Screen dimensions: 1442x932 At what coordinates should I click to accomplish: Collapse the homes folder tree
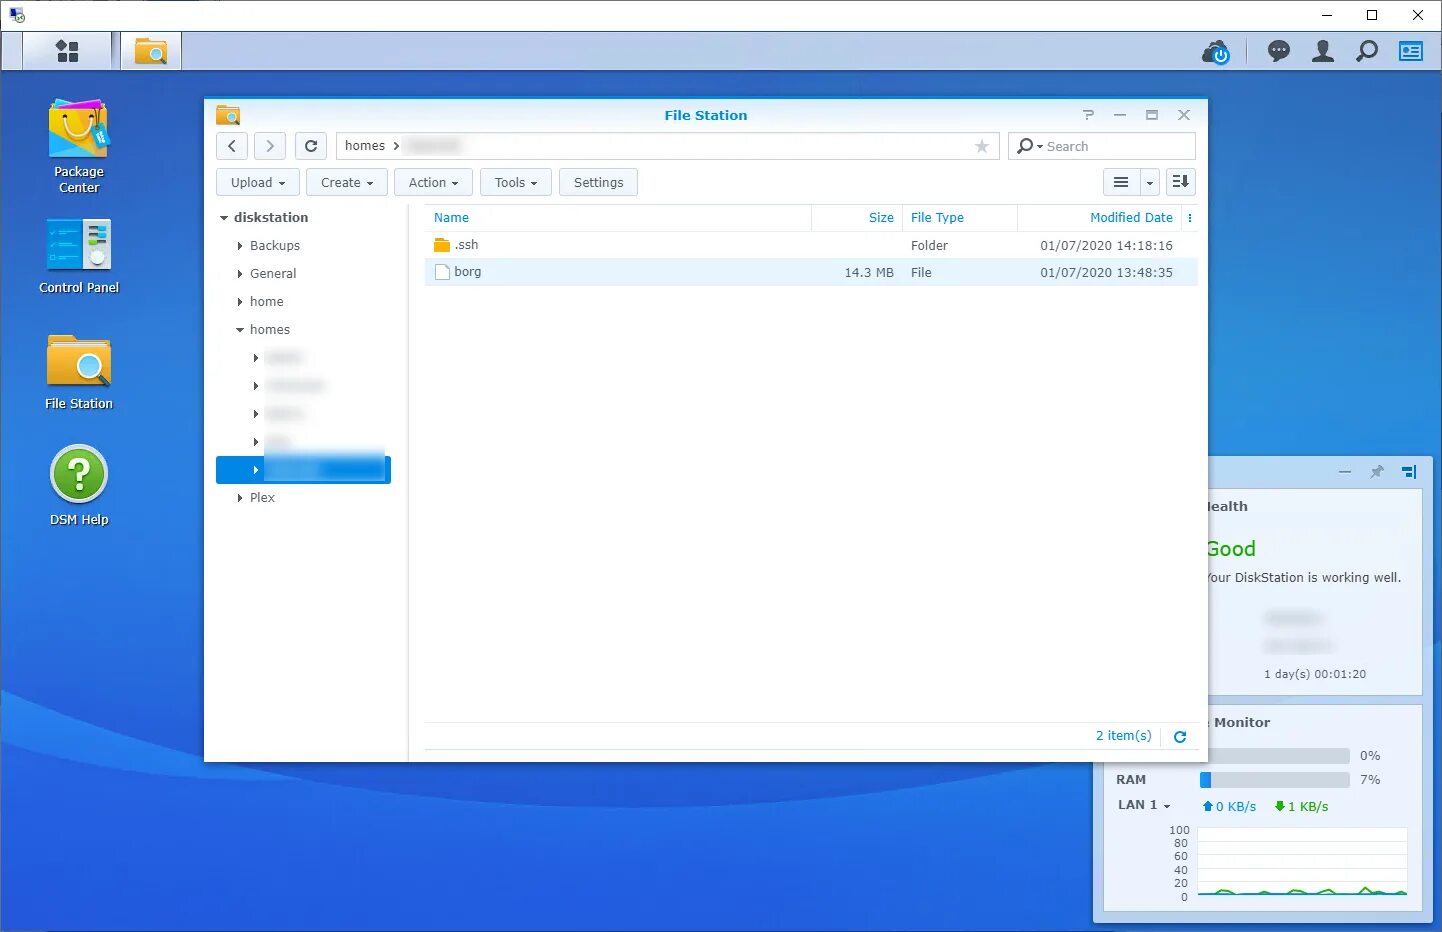point(240,329)
